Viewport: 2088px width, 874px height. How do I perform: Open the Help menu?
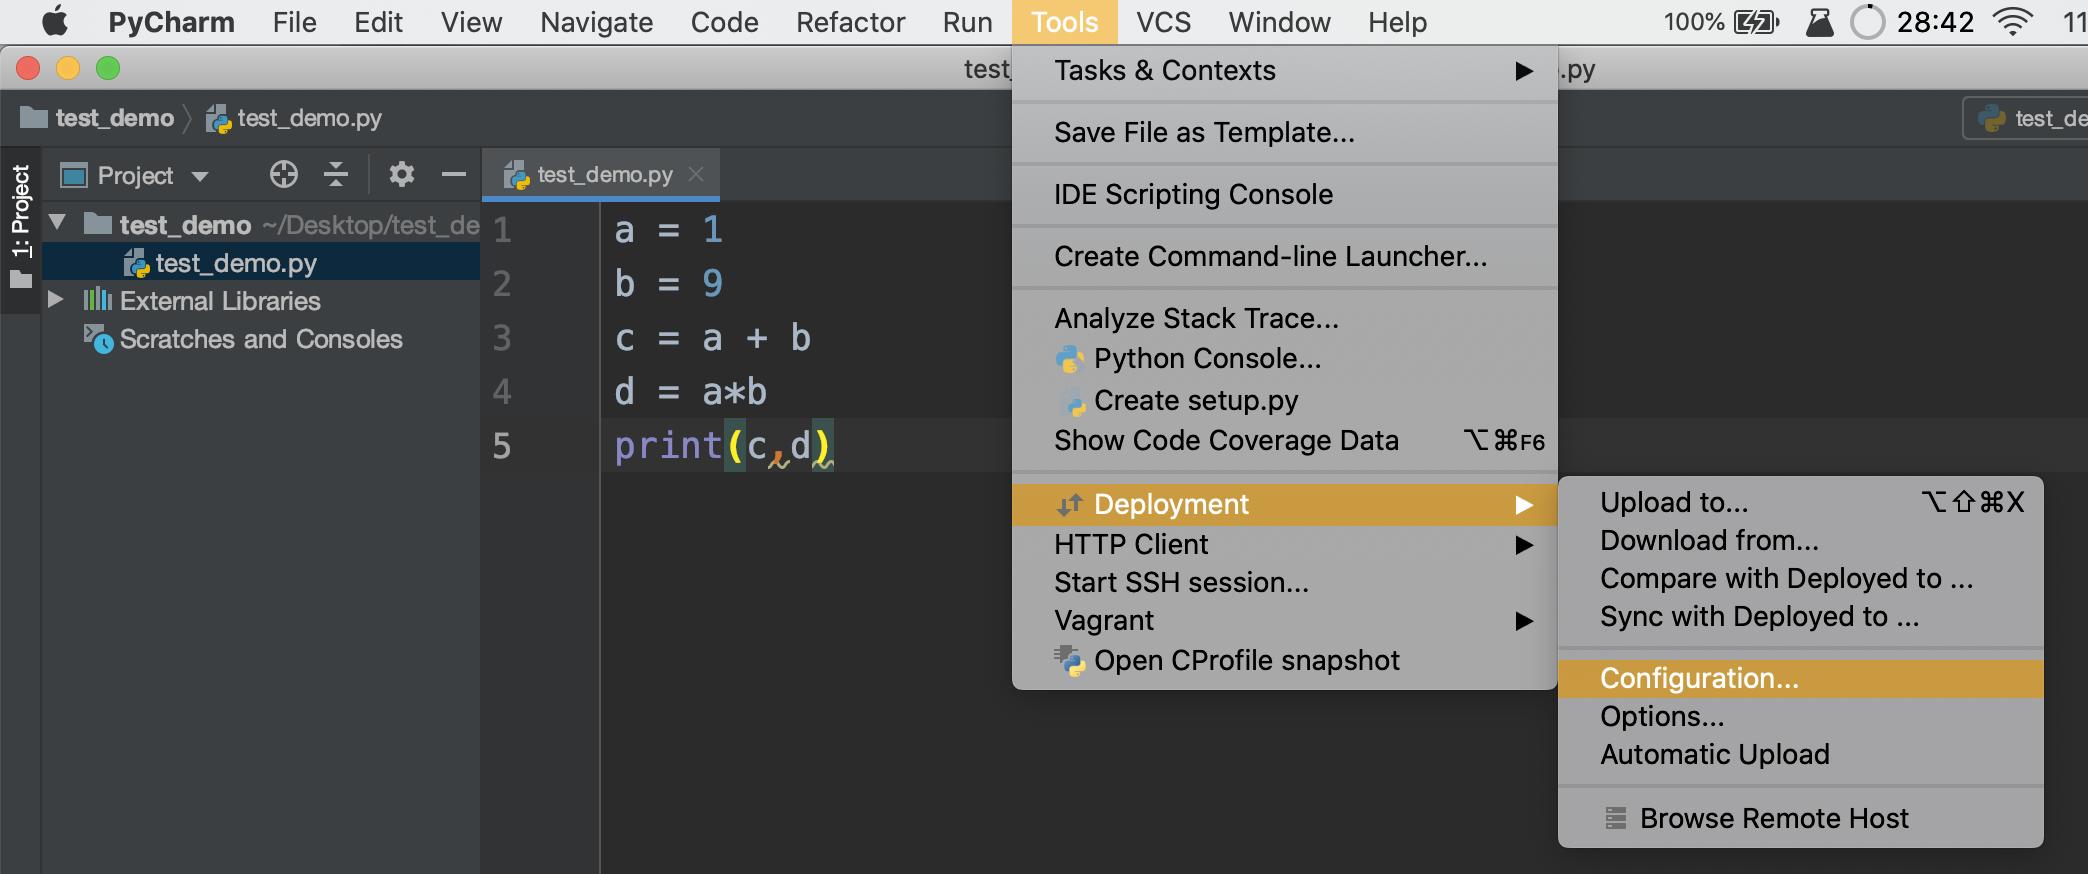[x=1397, y=22]
